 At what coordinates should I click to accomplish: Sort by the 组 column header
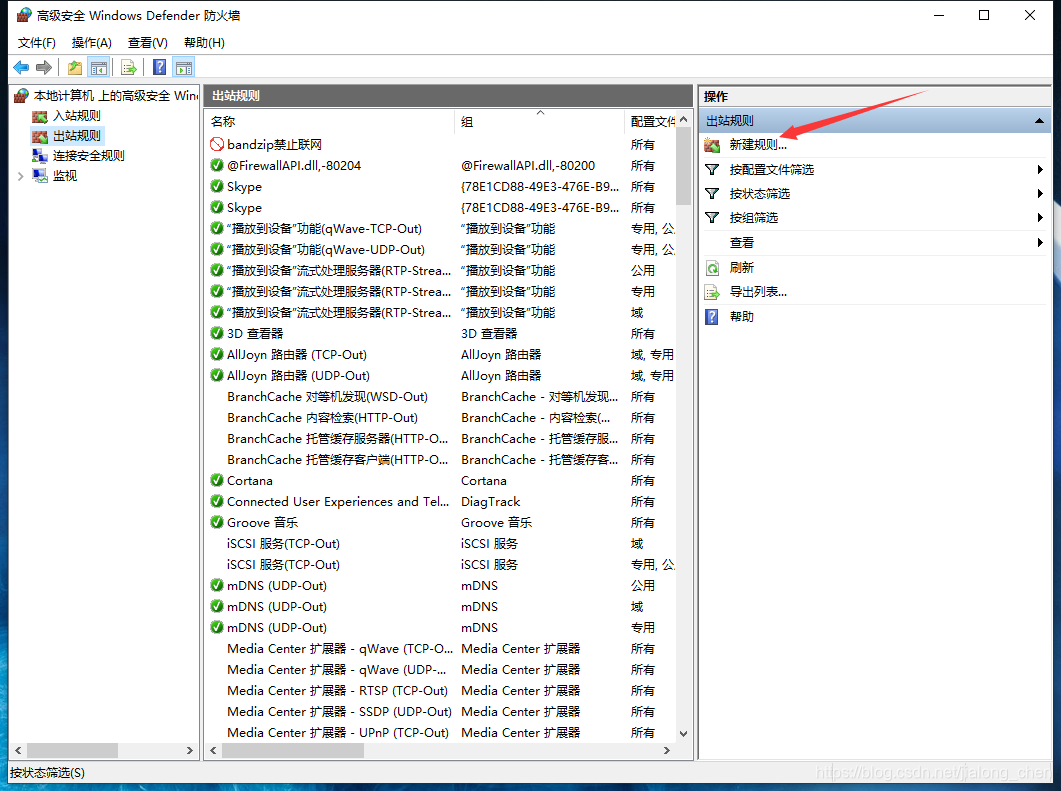(539, 122)
